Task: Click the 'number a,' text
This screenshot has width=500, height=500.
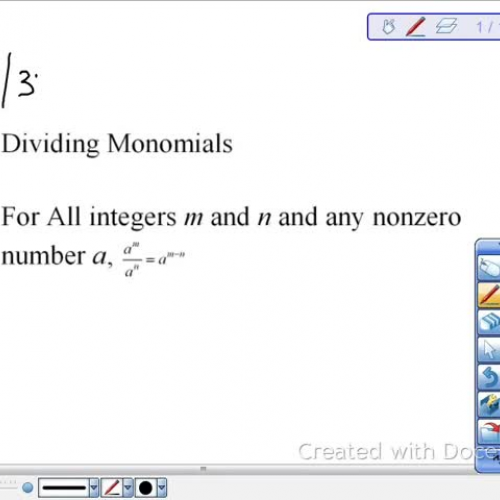Action: (x=57, y=257)
